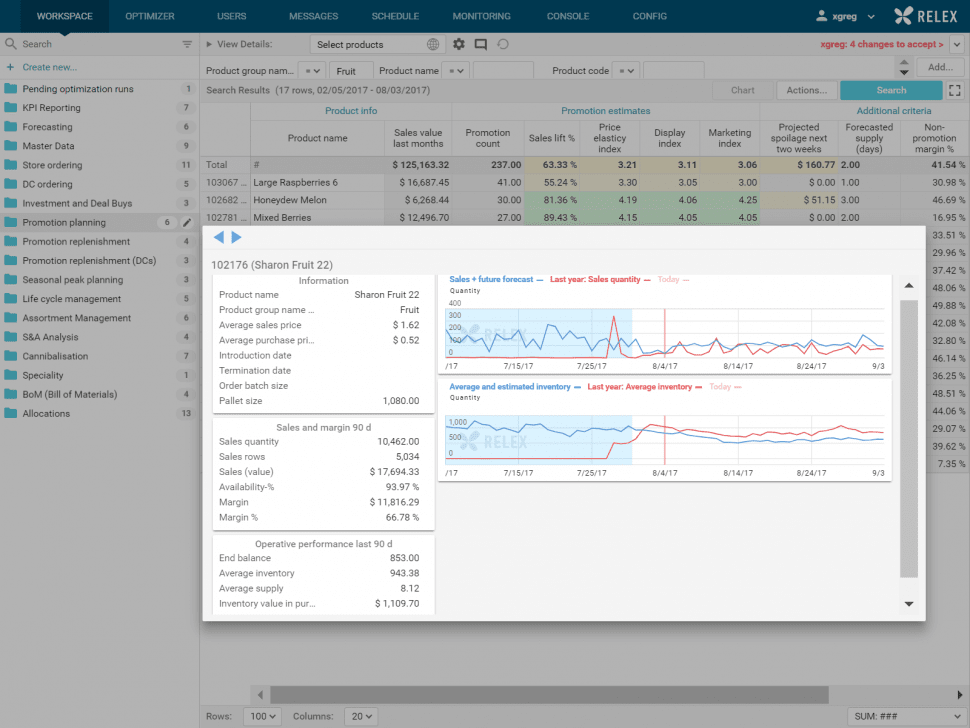Image resolution: width=970 pixels, height=728 pixels.
Task: Click the refresh history icon in the toolbar
Action: coord(505,44)
